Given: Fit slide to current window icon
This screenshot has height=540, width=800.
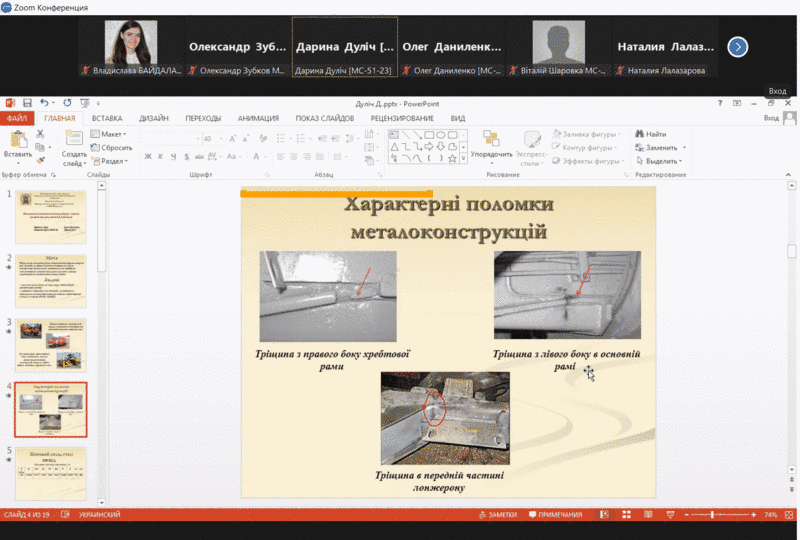Looking at the screenshot, I should pyautogui.click(x=790, y=515).
